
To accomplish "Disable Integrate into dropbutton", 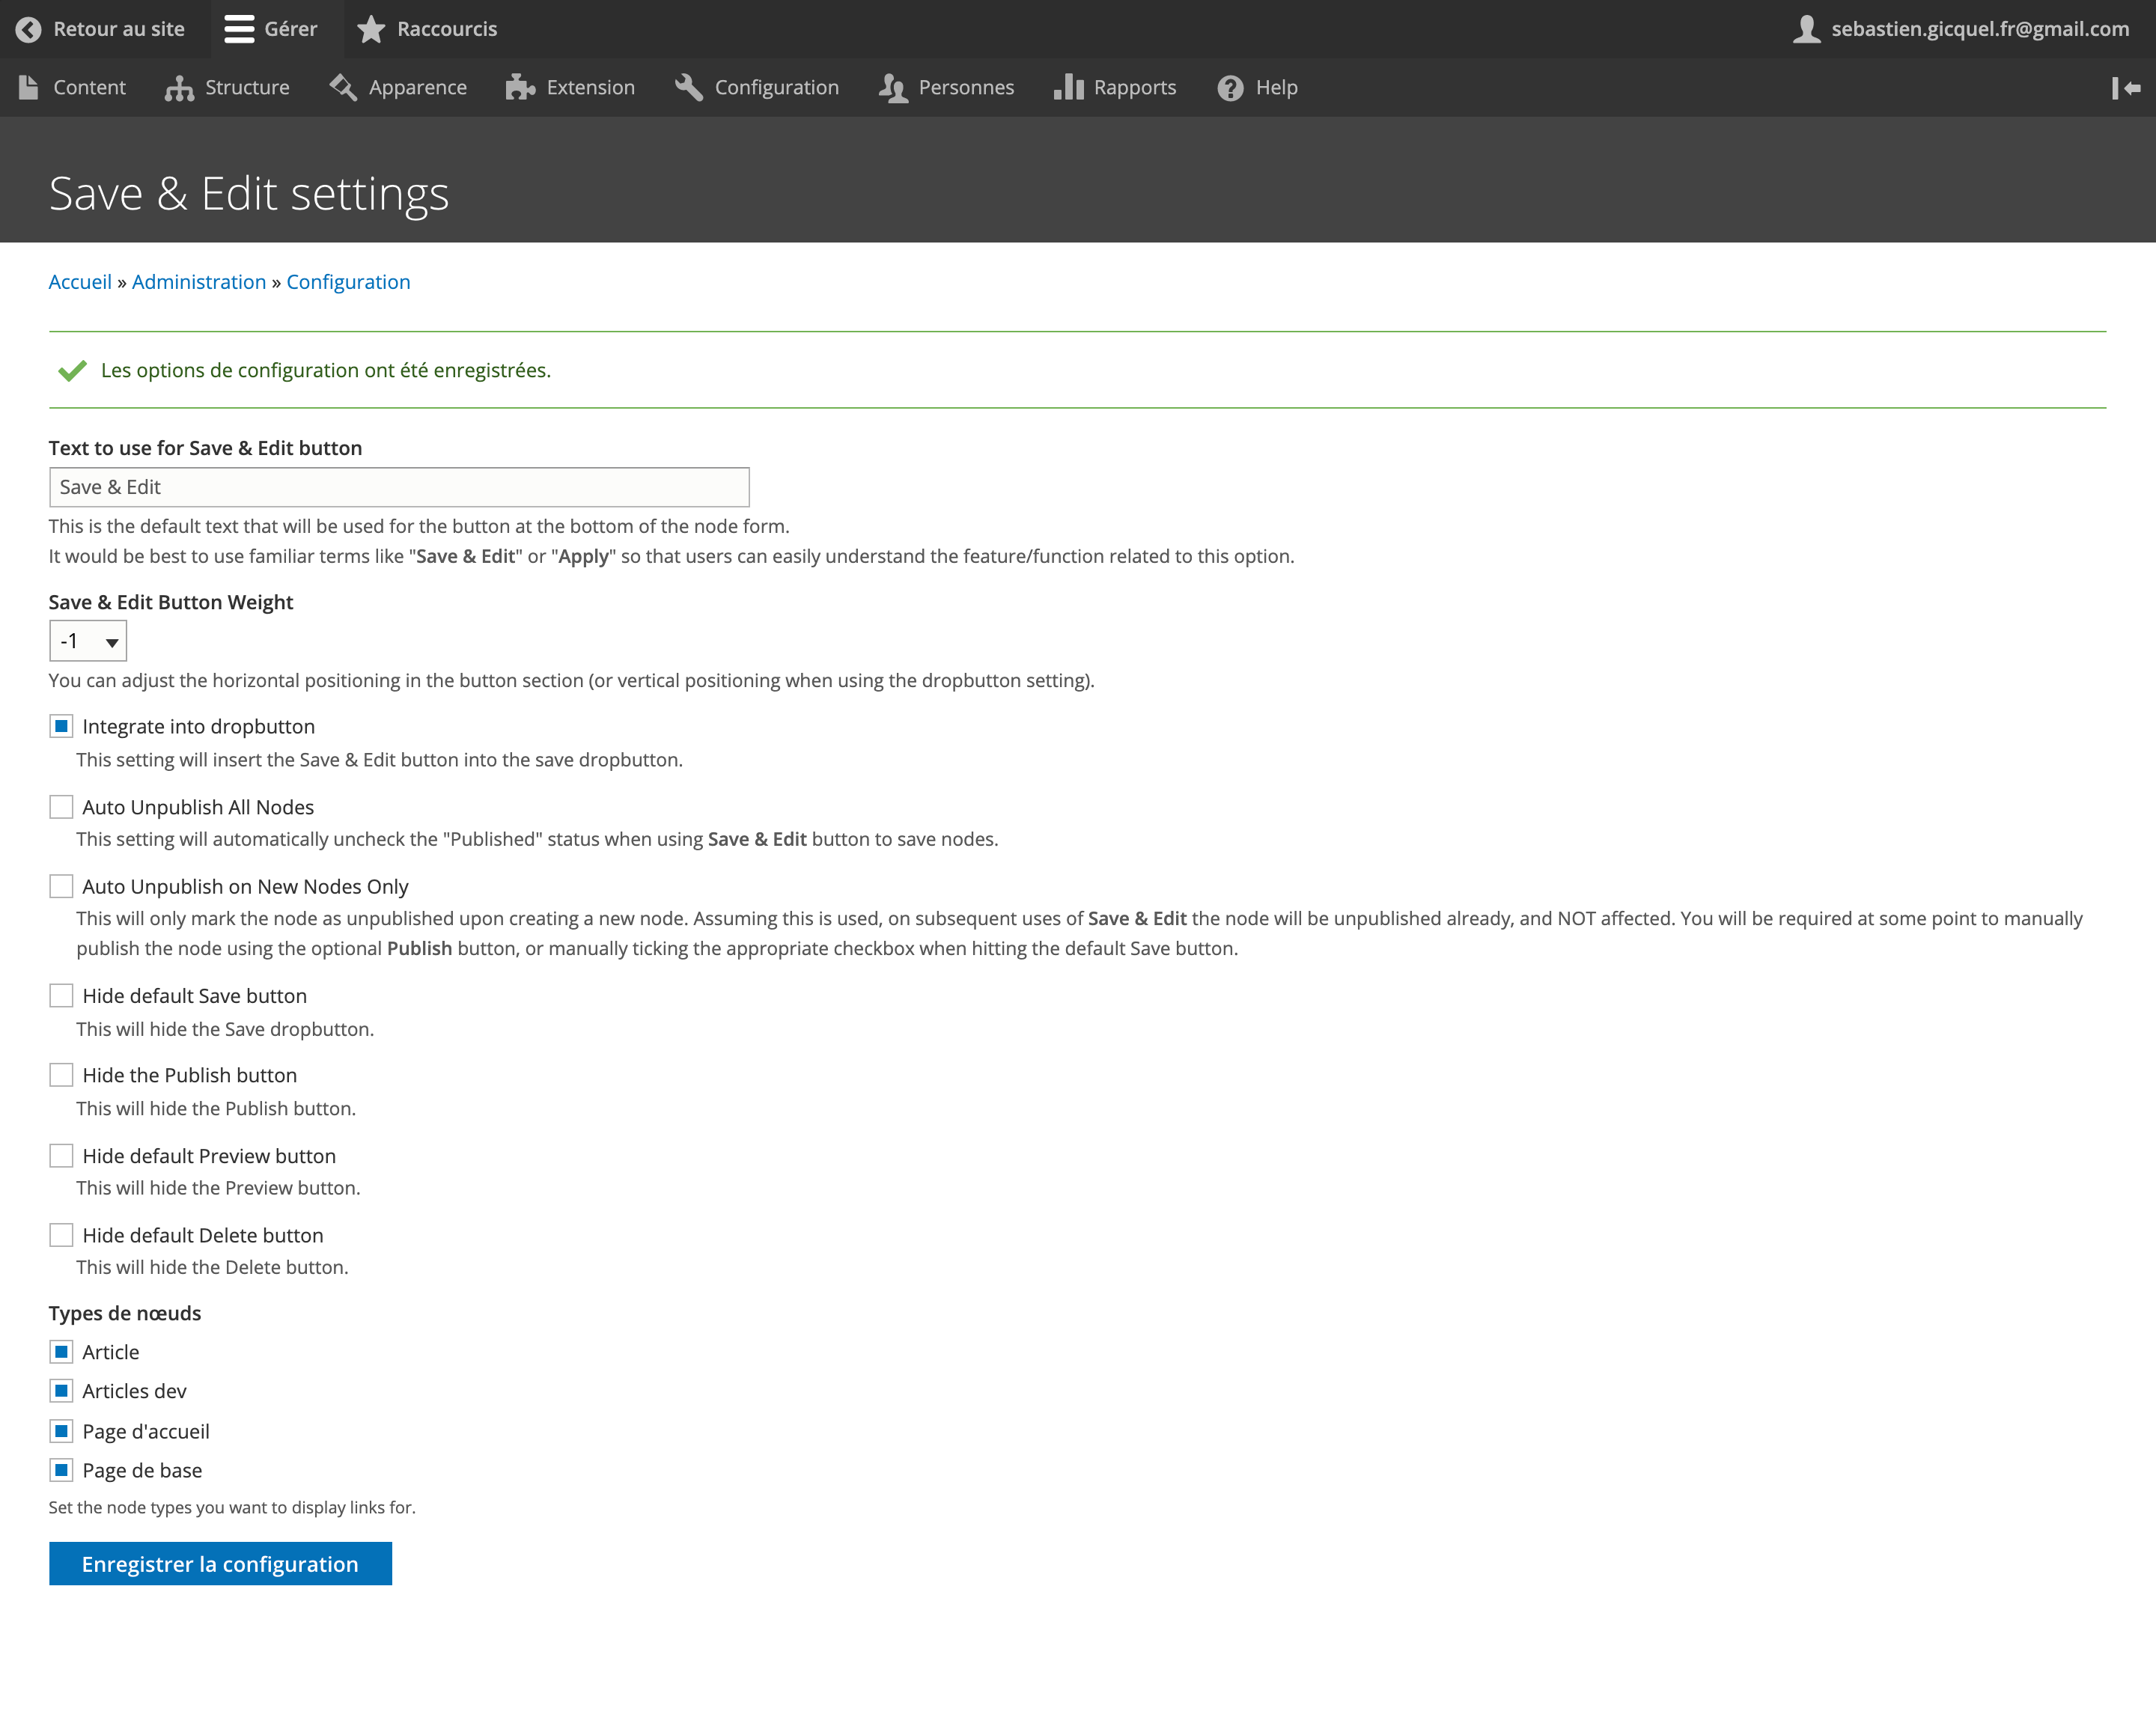I will click(x=61, y=726).
